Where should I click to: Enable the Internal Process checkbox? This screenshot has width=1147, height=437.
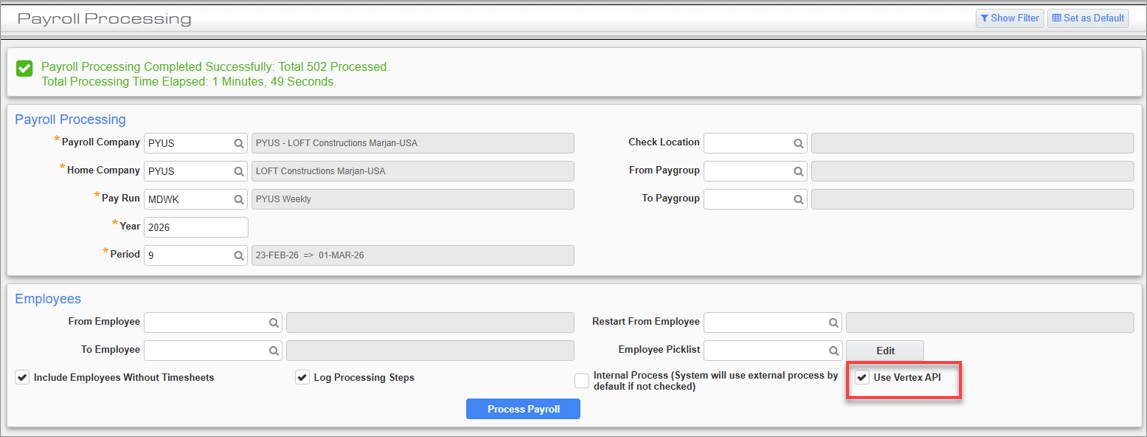[x=582, y=381]
